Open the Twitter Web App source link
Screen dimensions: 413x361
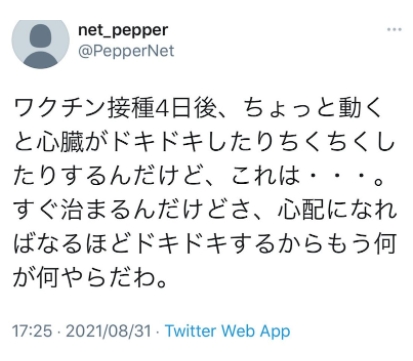click(x=228, y=331)
